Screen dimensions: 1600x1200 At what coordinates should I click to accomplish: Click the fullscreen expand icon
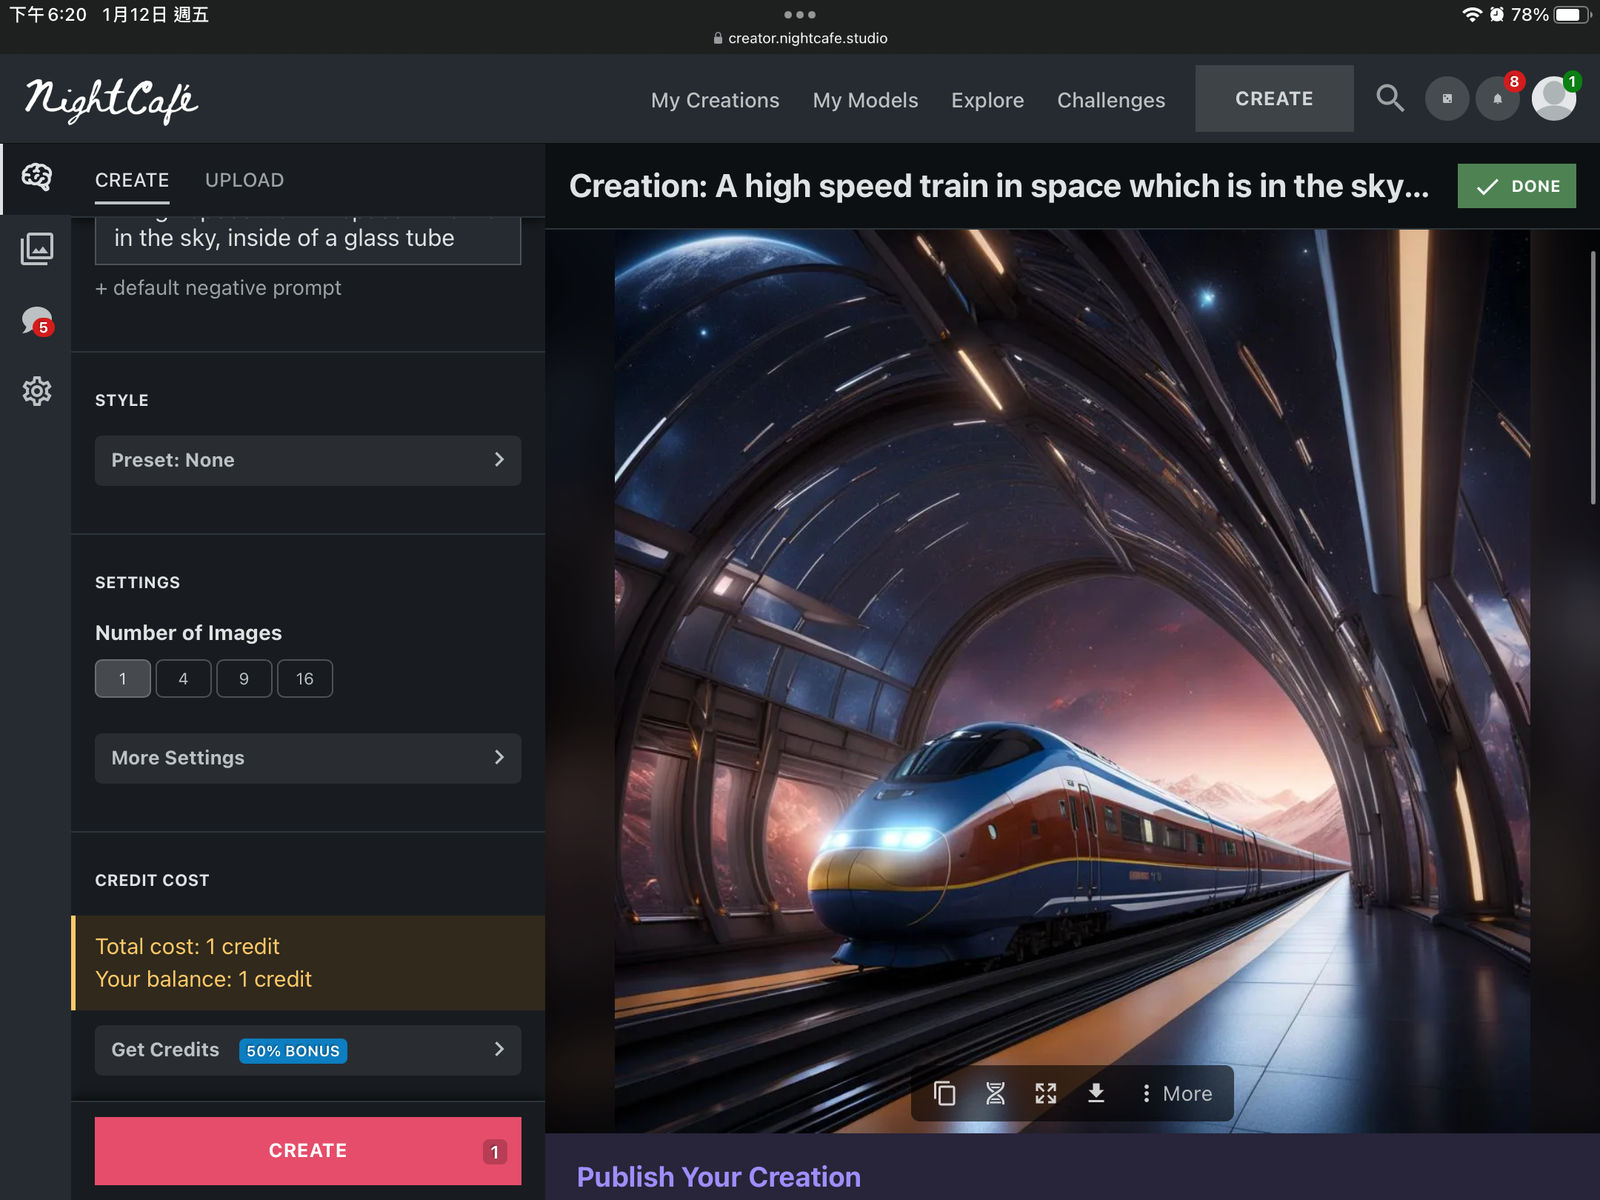[x=1046, y=1093]
